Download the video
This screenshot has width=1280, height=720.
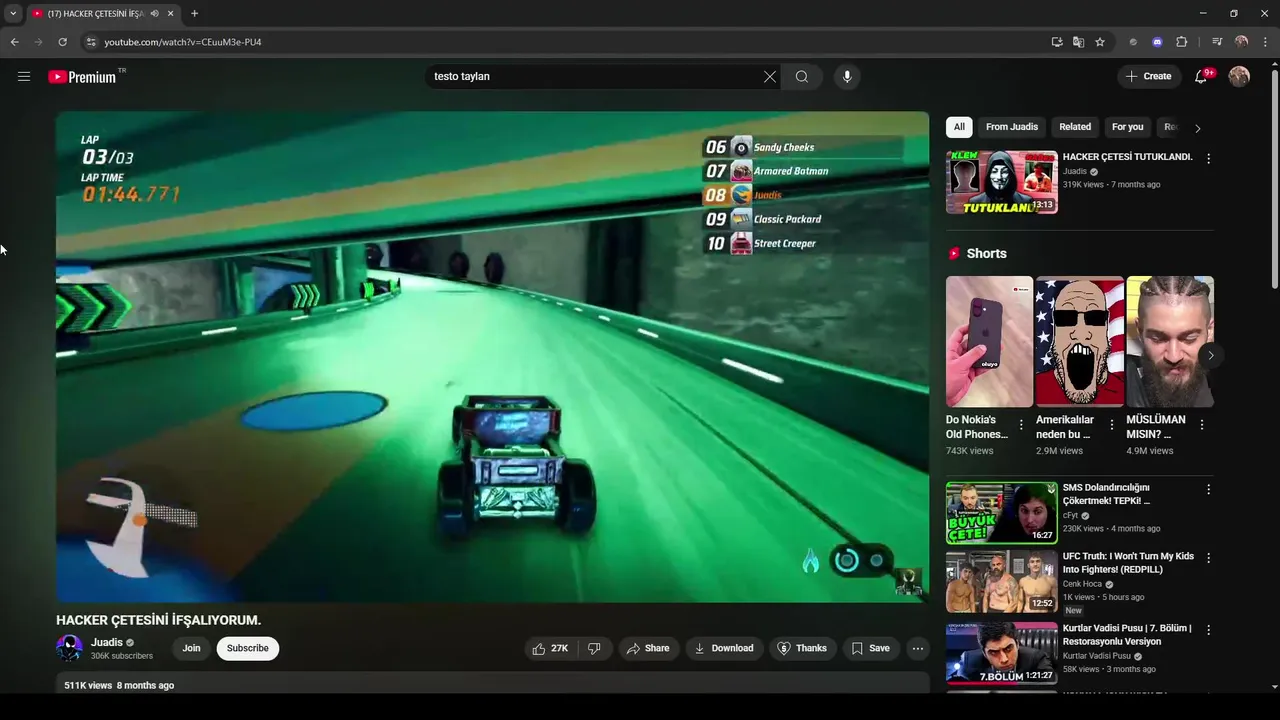click(x=724, y=648)
